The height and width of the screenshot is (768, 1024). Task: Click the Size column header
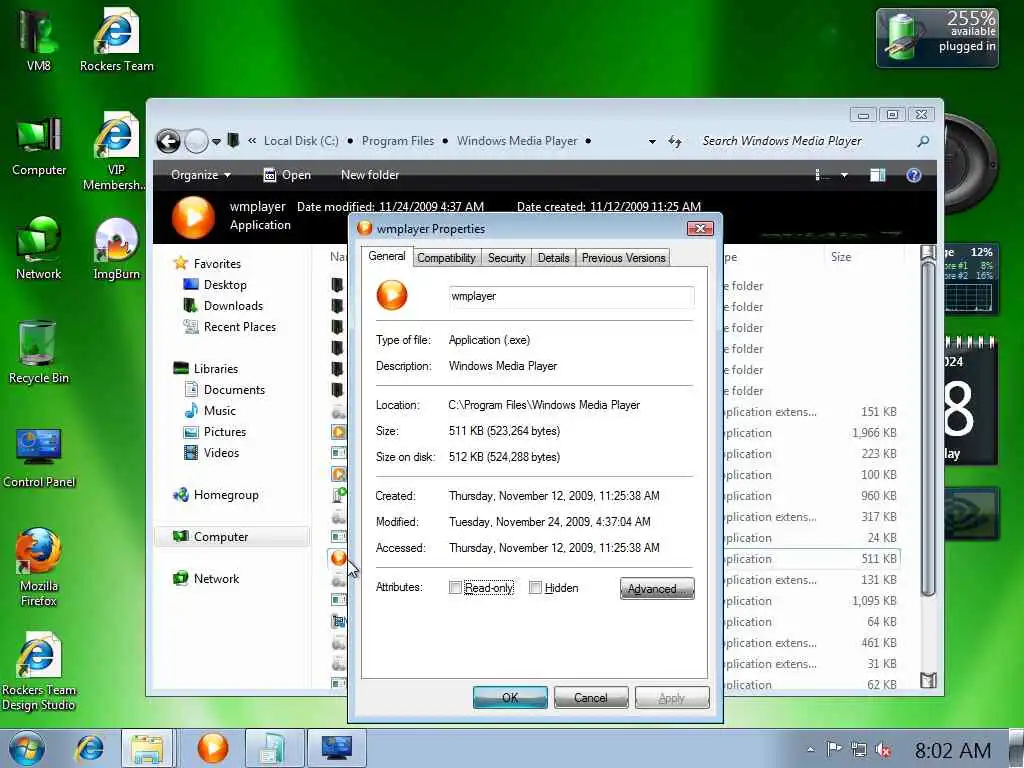(840, 257)
